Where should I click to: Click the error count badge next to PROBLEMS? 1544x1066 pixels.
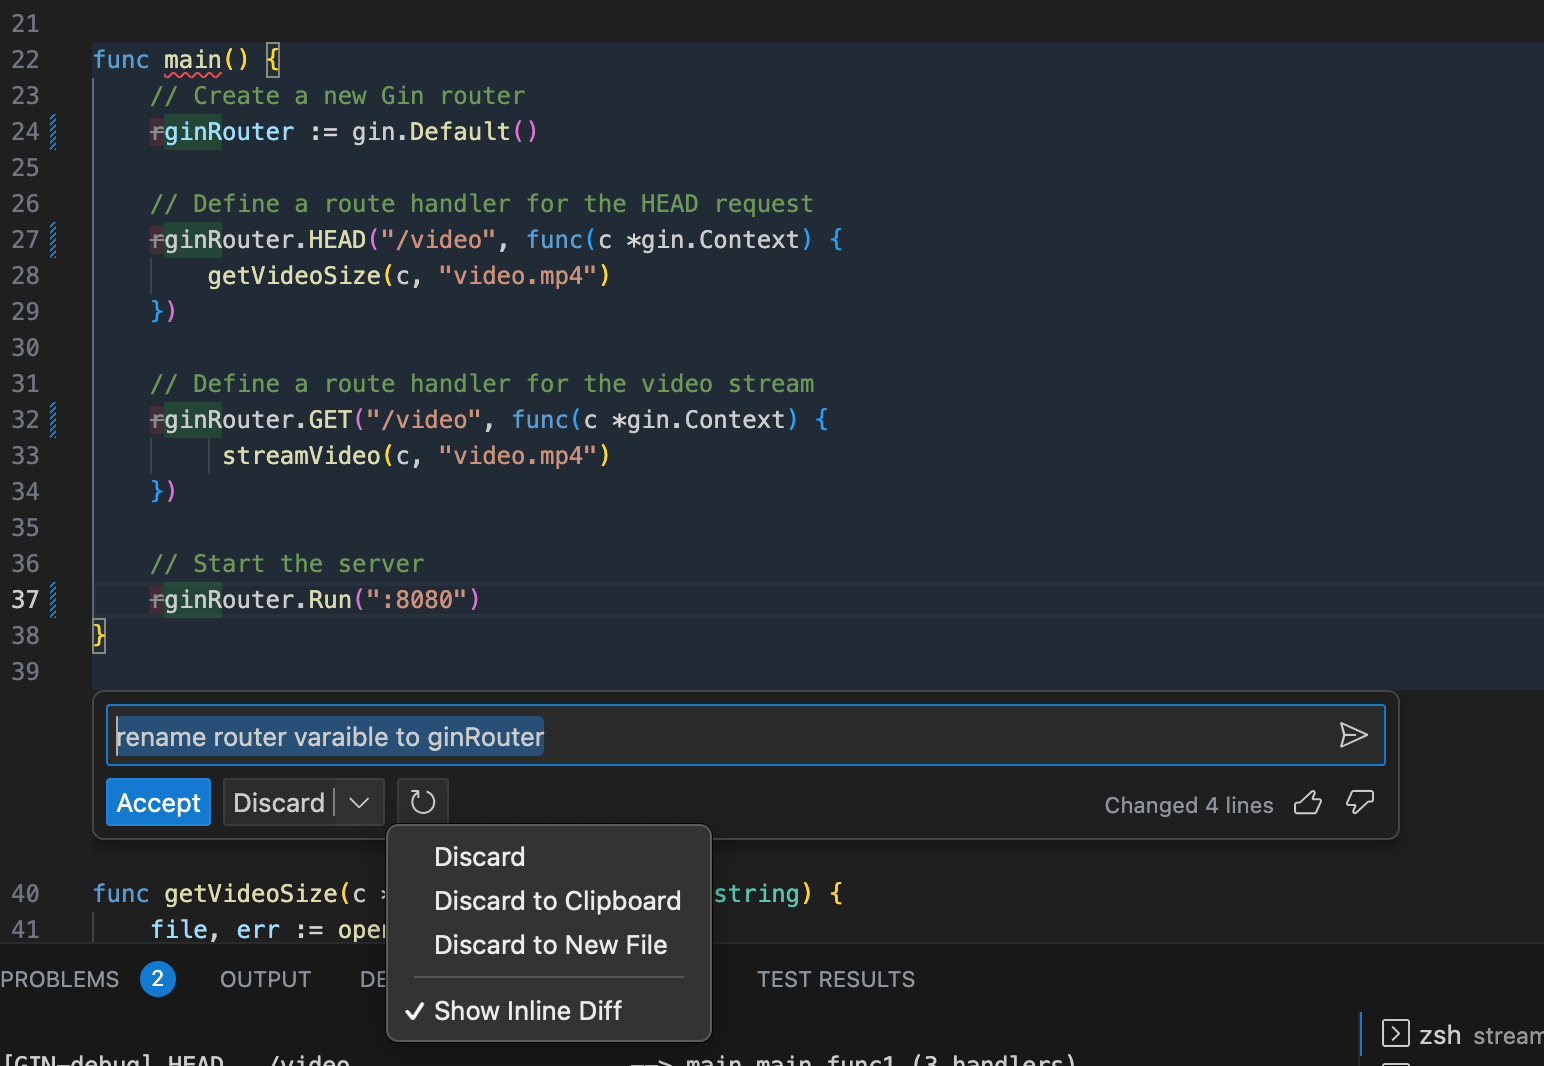pos(157,979)
